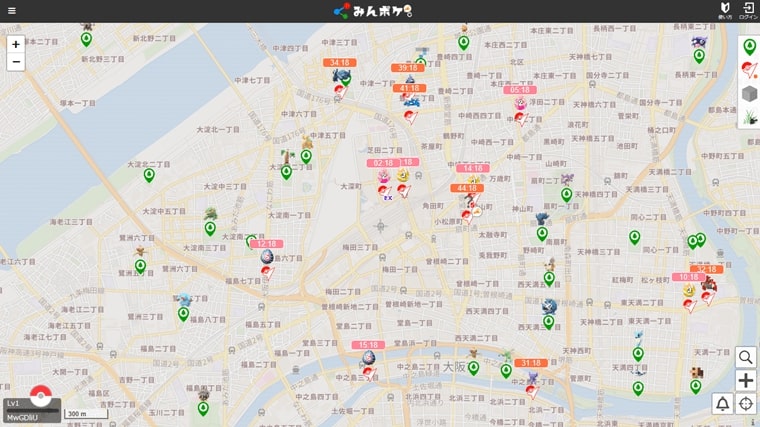Viewport: 760px width, 427px height.
Task: Select the raid timer 41:18
Action: point(410,88)
